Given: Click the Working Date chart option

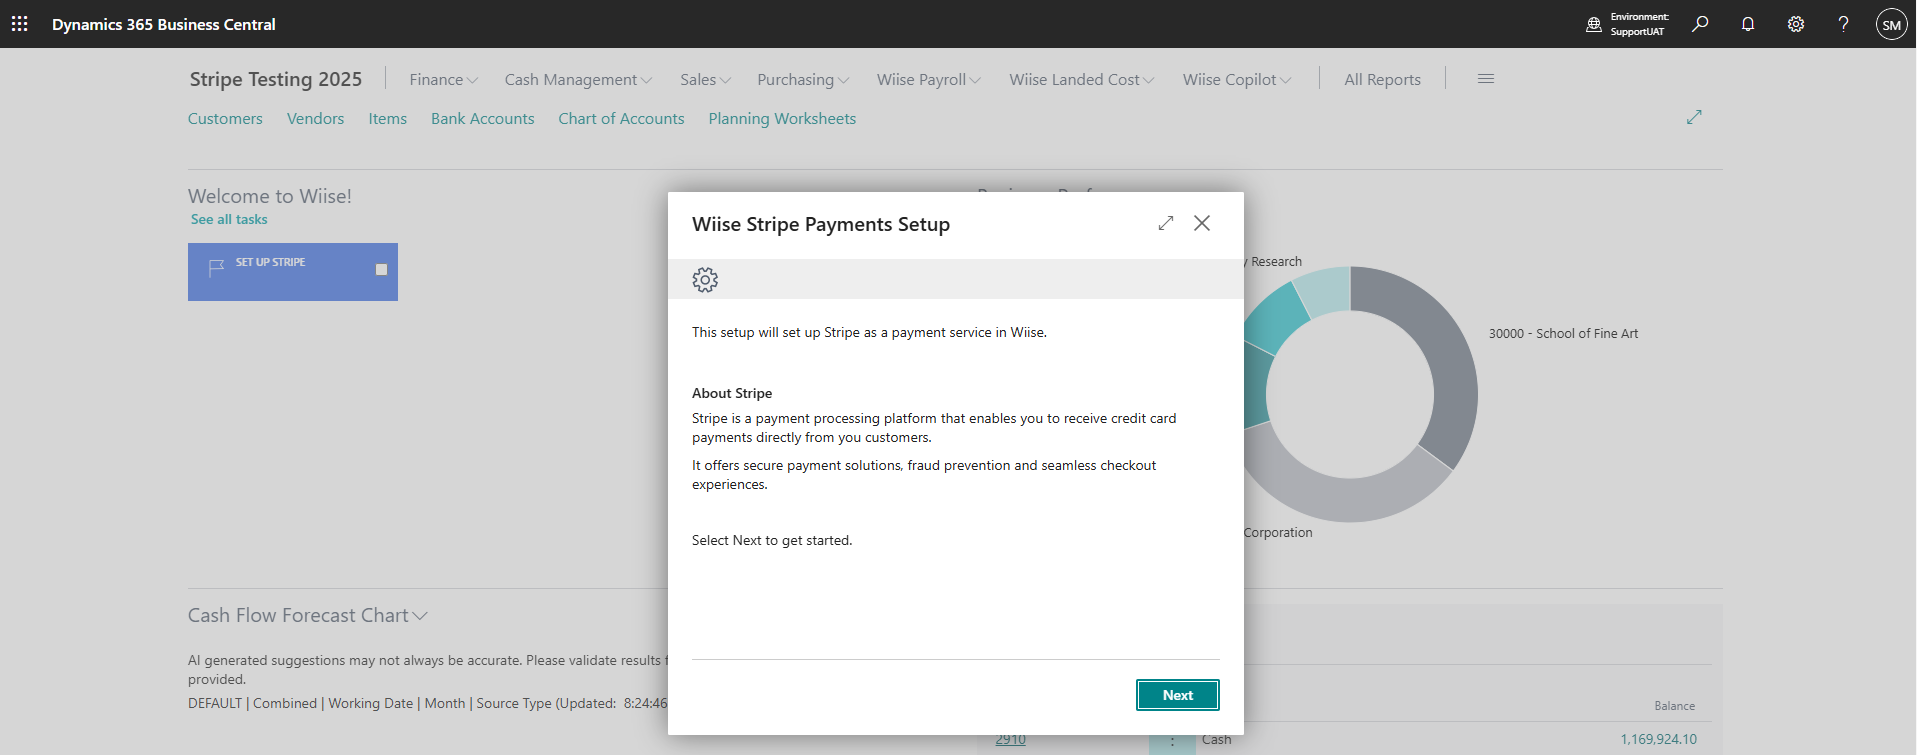Looking at the screenshot, I should pos(370,703).
